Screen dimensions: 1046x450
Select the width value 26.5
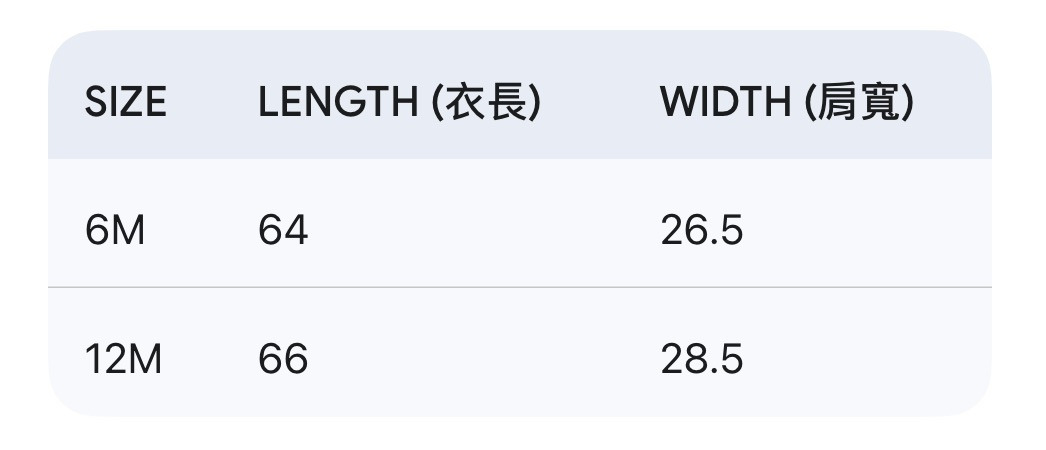pyautogui.click(x=701, y=231)
